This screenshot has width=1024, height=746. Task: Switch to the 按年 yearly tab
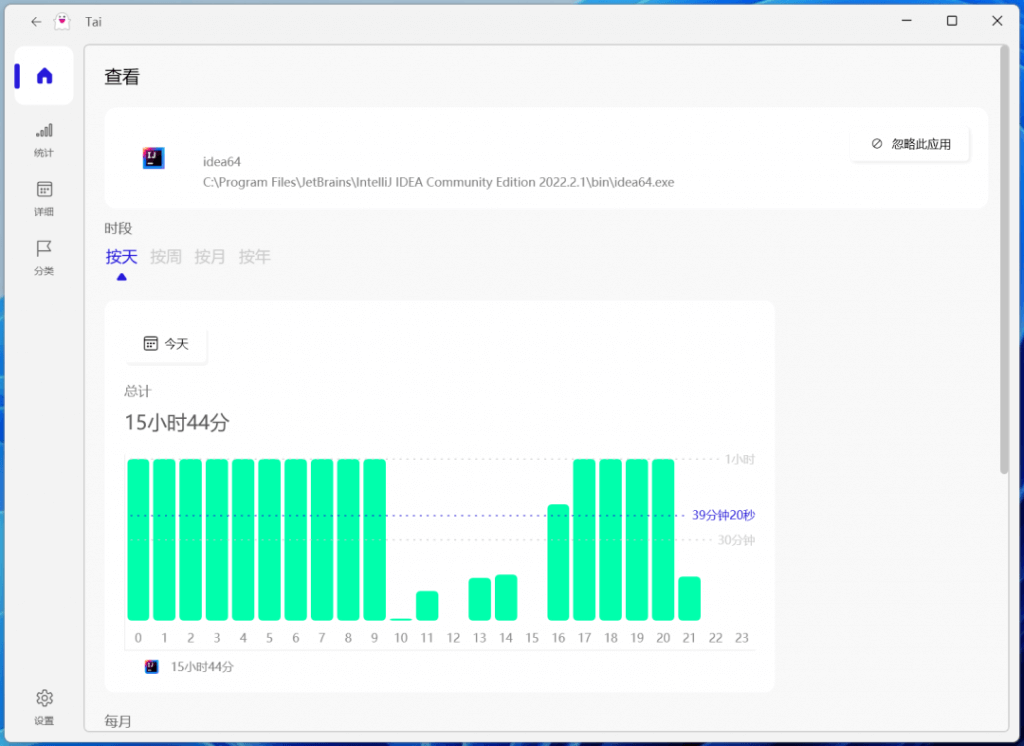(254, 257)
